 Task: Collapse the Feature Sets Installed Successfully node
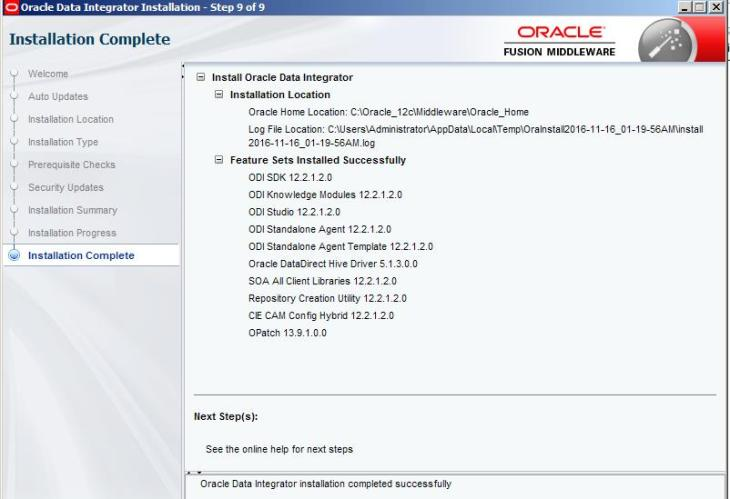coord(219,160)
